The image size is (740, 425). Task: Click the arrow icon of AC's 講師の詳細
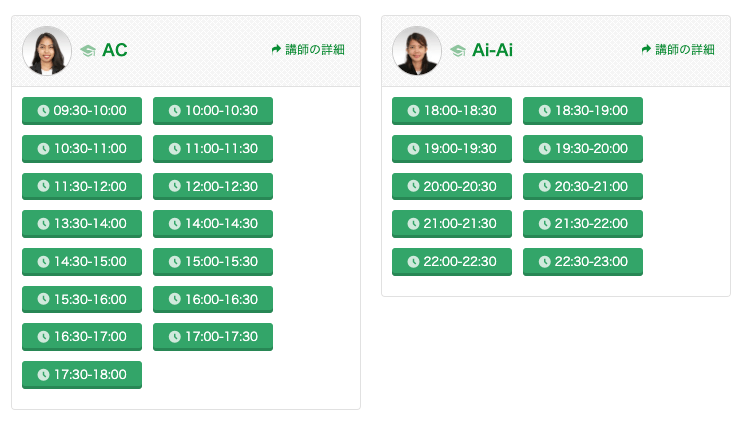click(x=276, y=49)
